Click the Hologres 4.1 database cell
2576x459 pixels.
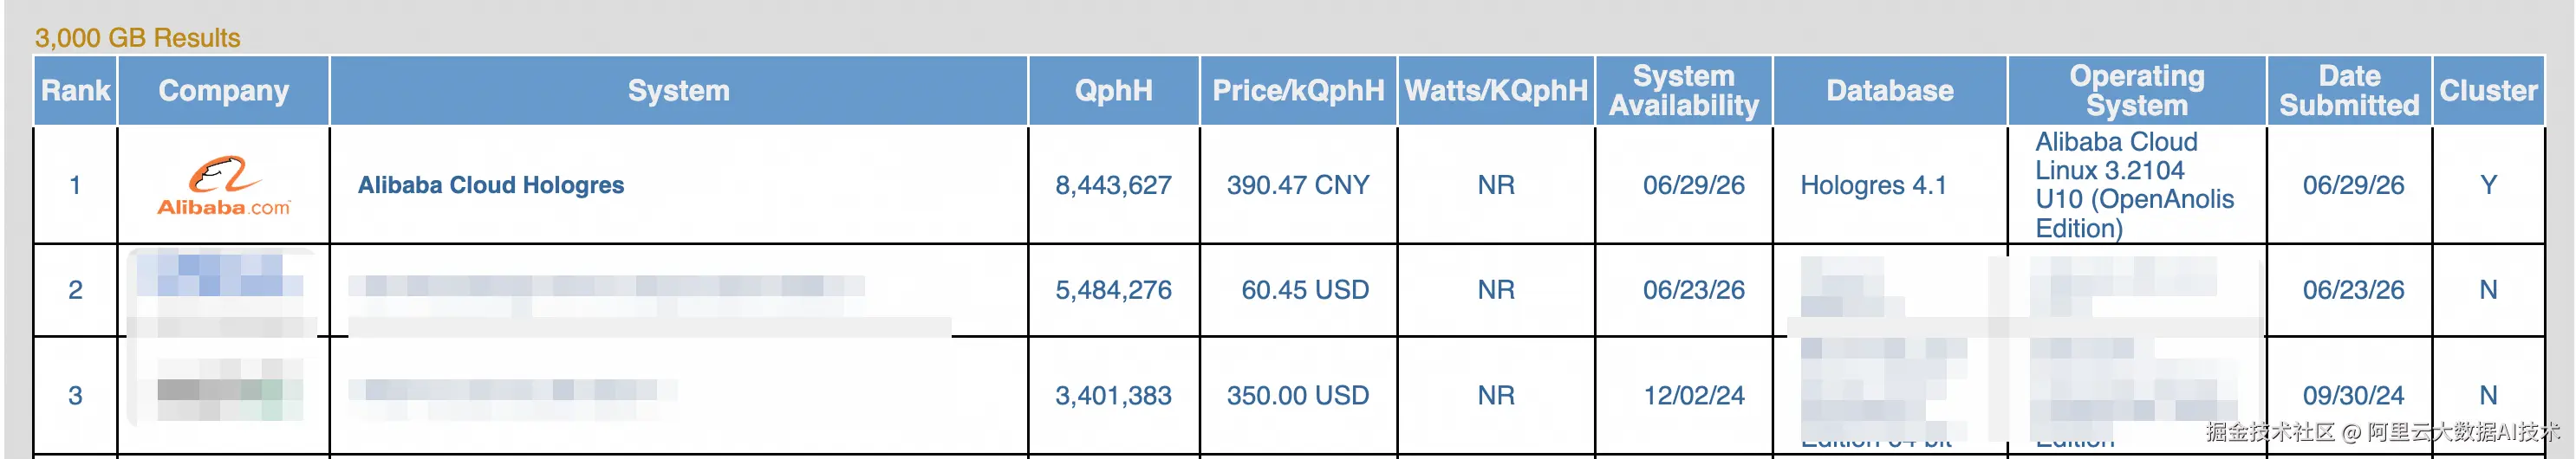point(1873,185)
